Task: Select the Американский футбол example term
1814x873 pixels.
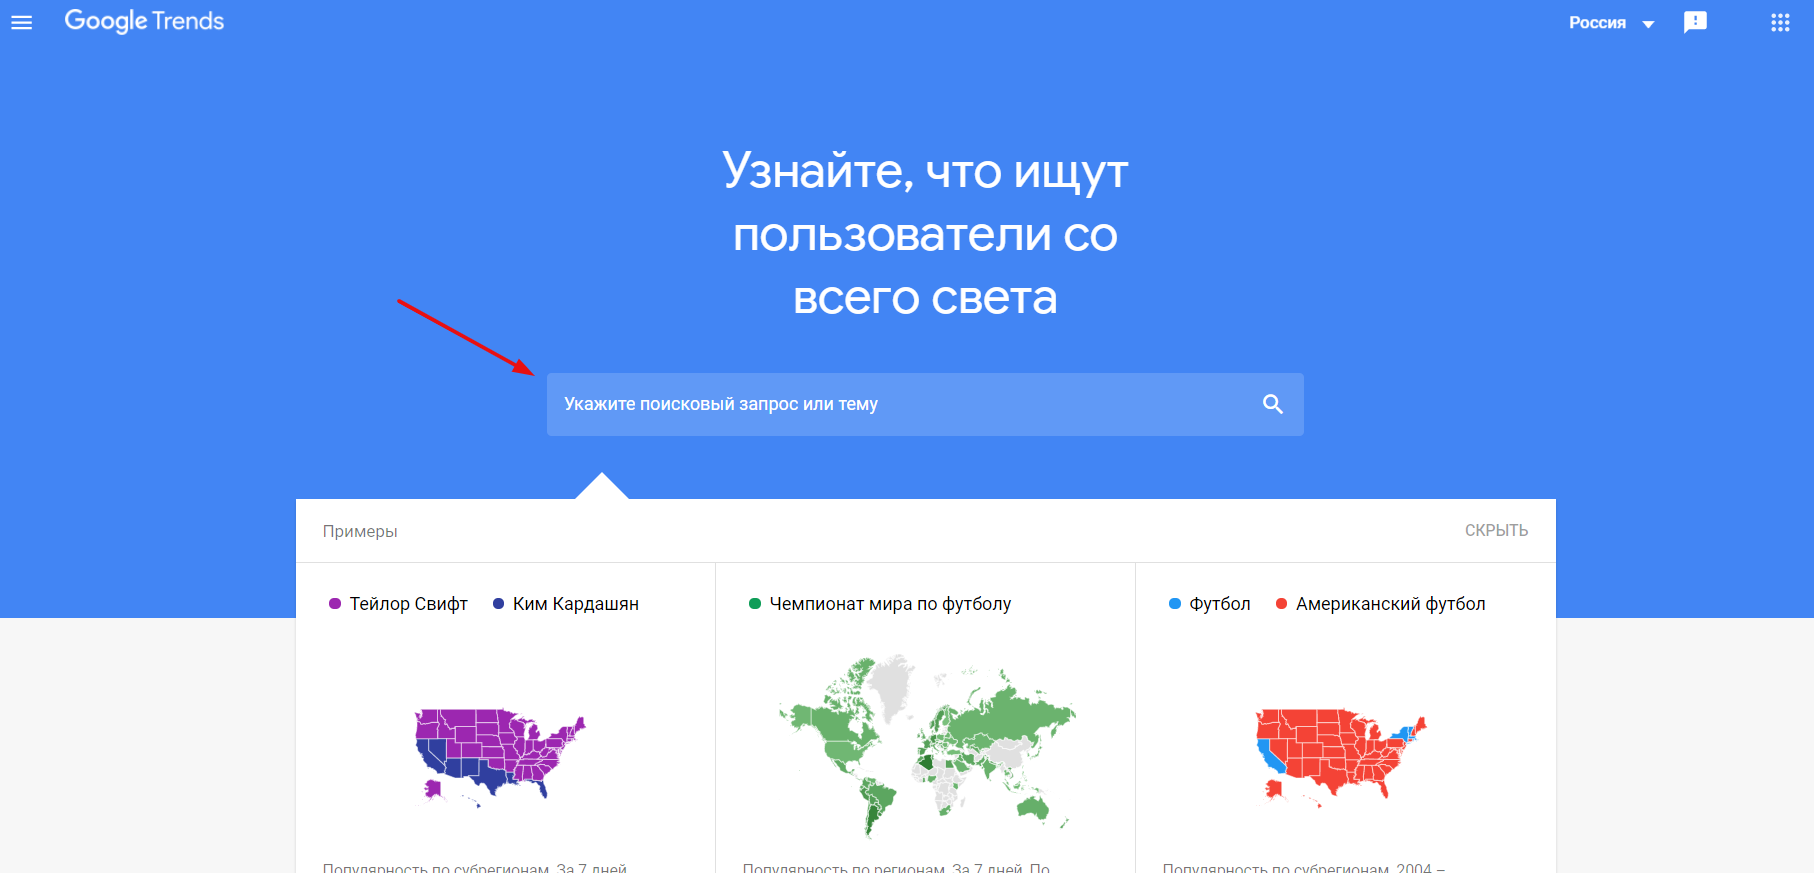Action: pos(1390,604)
